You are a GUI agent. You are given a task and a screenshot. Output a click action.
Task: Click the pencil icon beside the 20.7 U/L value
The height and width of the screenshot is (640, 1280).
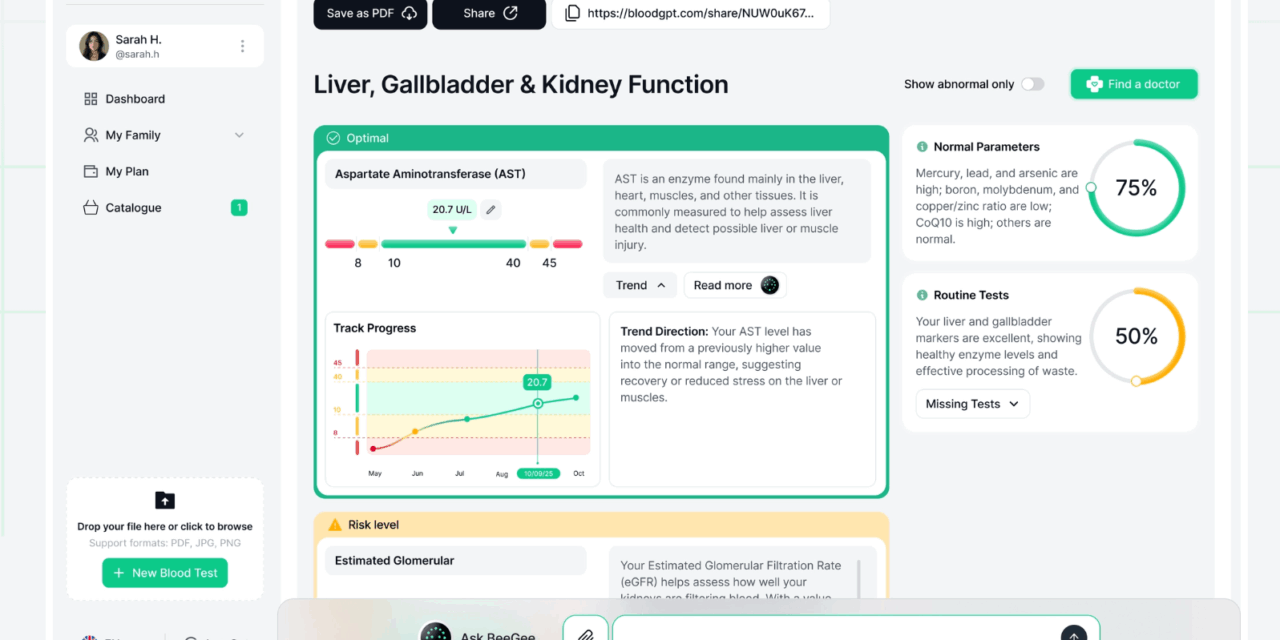point(489,209)
